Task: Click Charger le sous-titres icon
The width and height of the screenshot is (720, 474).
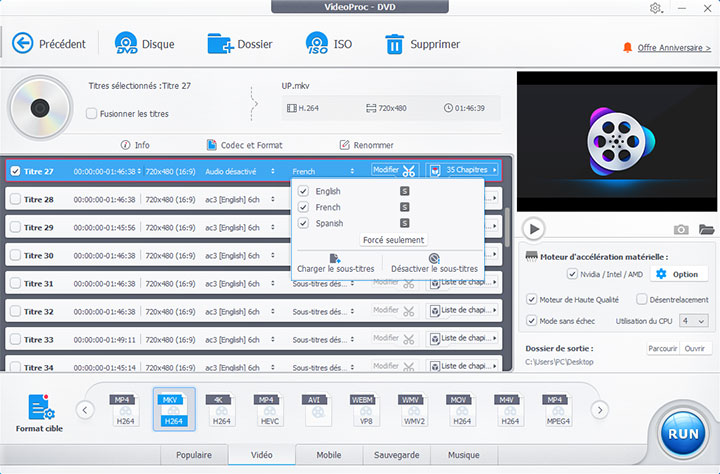Action: click(x=336, y=259)
